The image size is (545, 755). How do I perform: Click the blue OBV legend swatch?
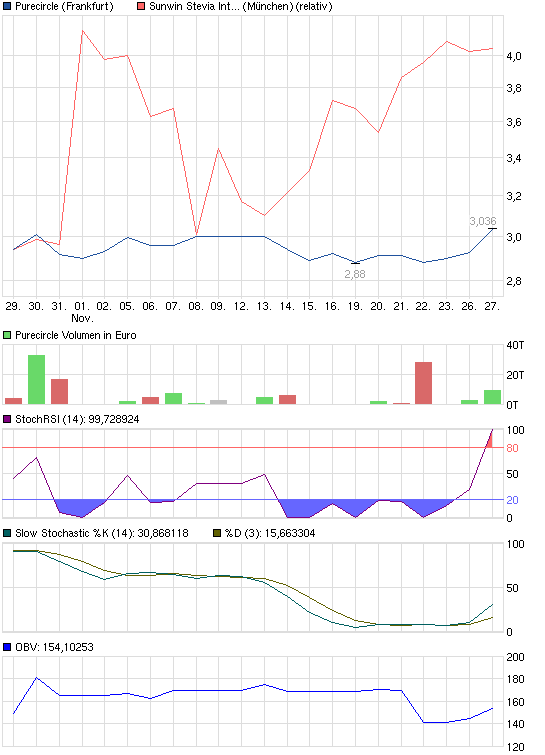point(7,647)
